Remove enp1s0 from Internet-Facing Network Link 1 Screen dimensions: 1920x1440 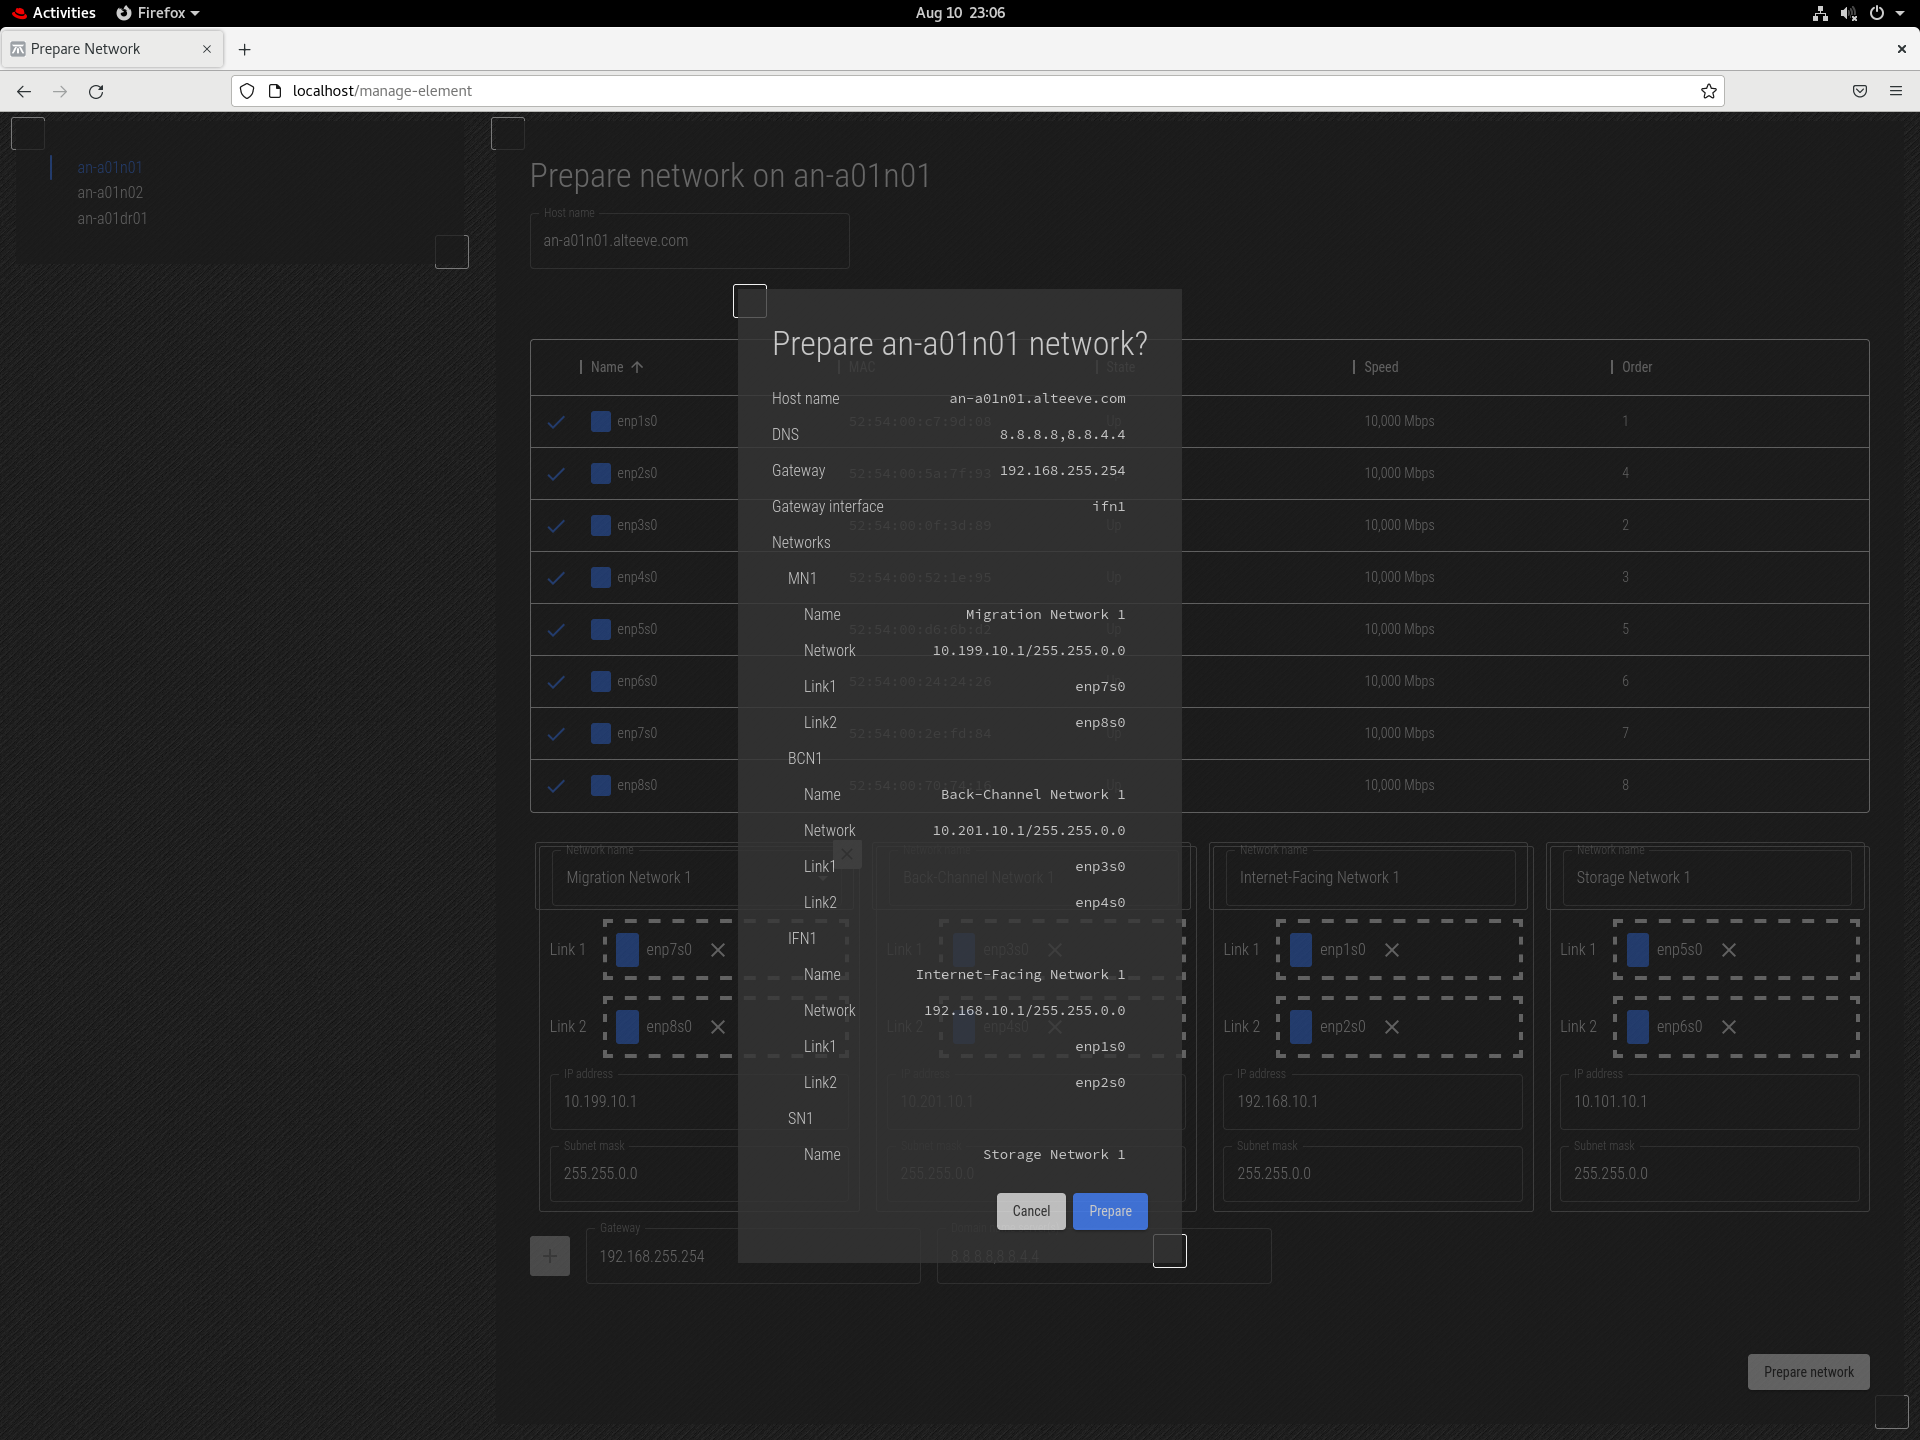(1392, 950)
